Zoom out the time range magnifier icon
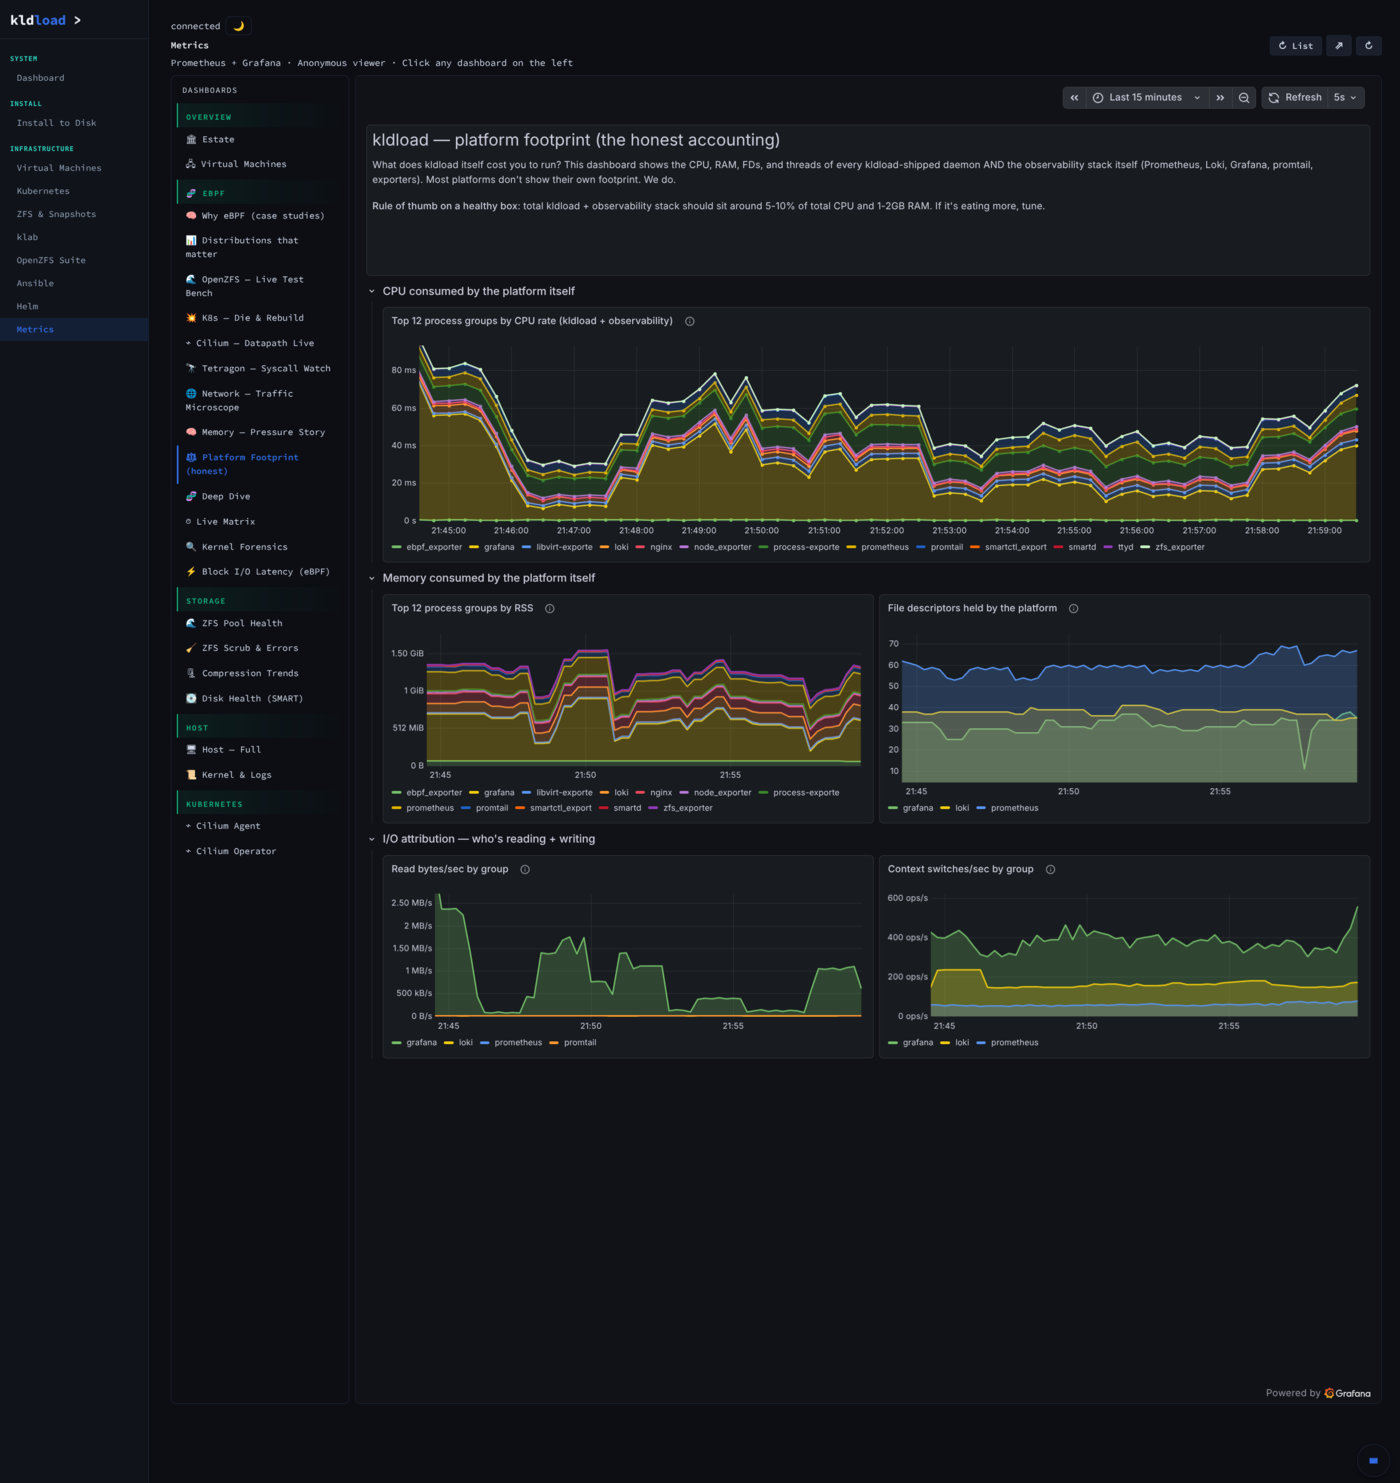The image size is (1400, 1483). point(1244,97)
